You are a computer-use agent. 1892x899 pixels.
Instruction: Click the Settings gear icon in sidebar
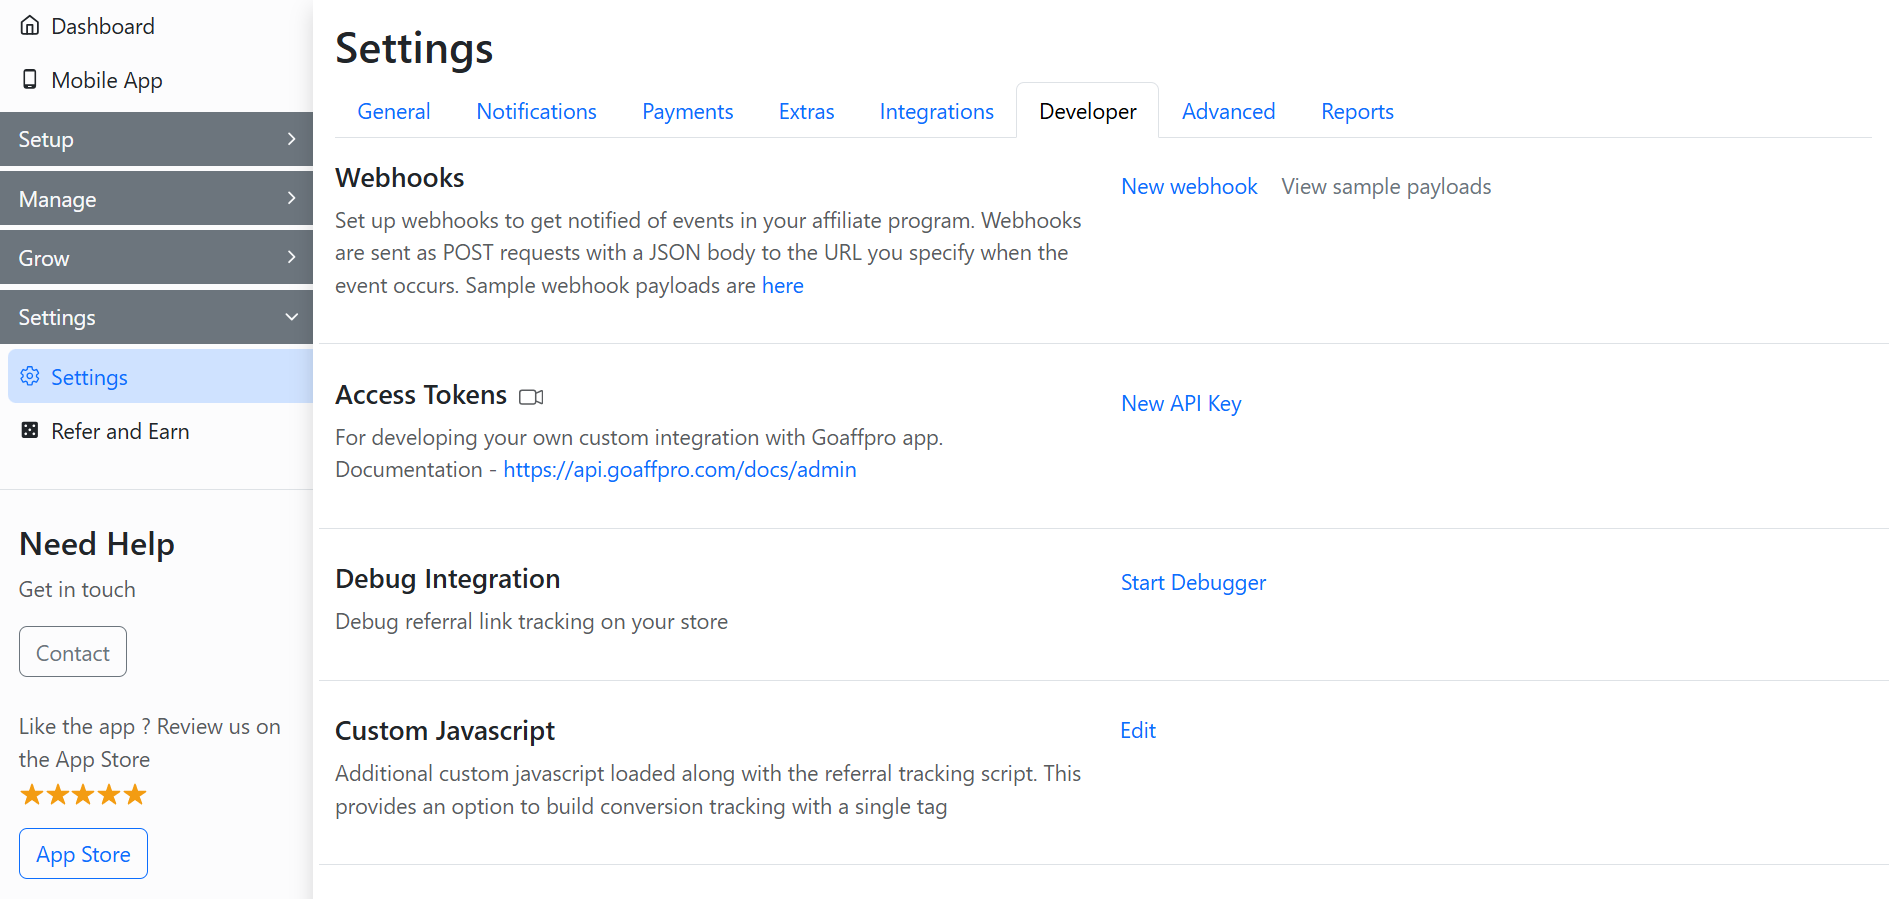point(30,377)
